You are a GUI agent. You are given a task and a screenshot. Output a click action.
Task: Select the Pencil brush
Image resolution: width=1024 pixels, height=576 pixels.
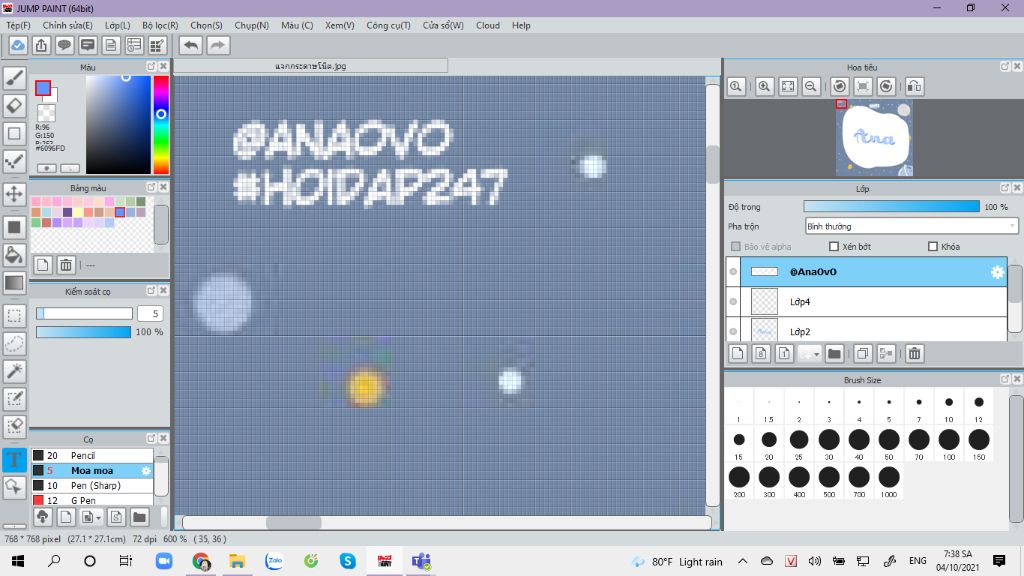point(92,455)
